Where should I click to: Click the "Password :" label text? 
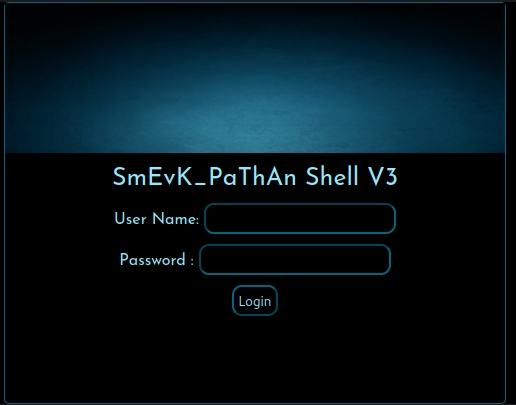pos(157,260)
